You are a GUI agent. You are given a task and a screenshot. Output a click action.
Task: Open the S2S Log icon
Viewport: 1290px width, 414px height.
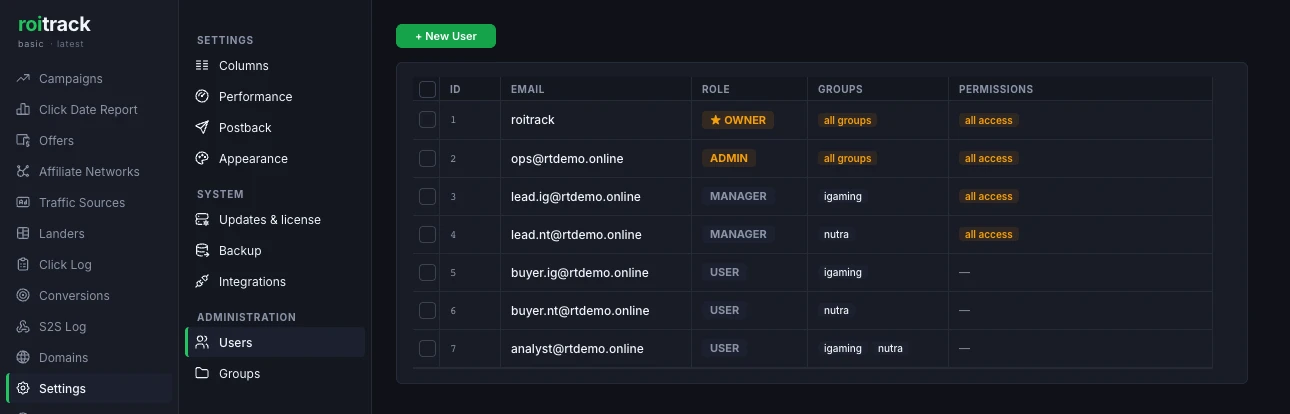click(23, 327)
